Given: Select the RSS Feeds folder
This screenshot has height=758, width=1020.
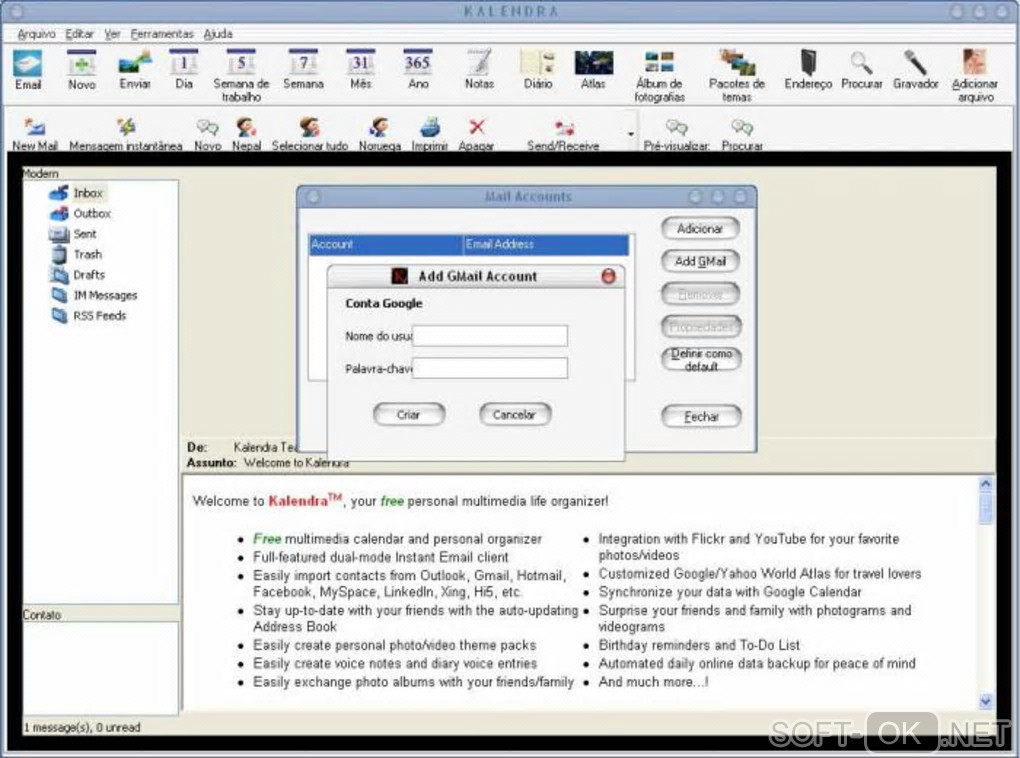Looking at the screenshot, I should (x=89, y=316).
